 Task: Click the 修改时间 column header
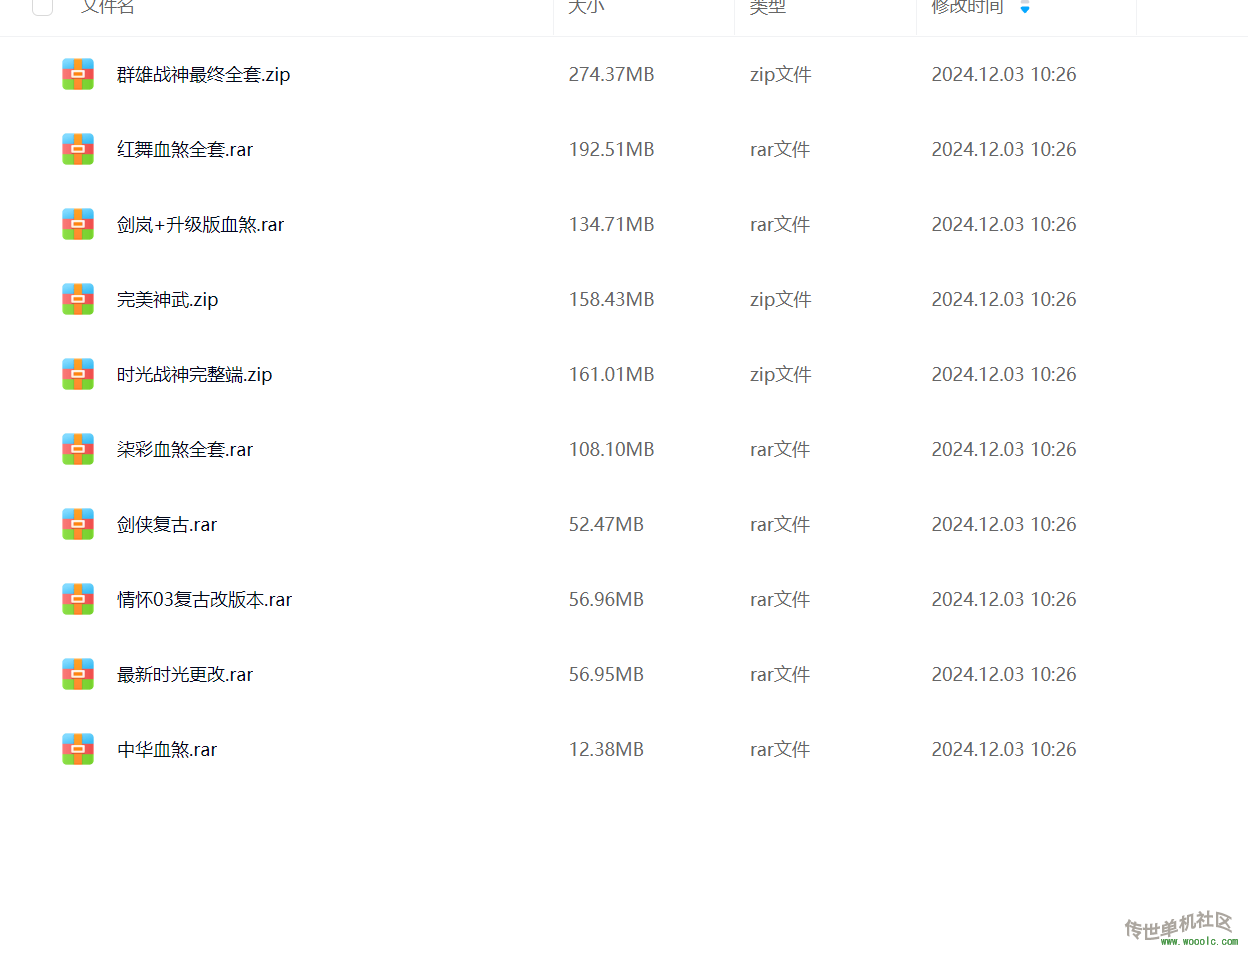(x=967, y=6)
